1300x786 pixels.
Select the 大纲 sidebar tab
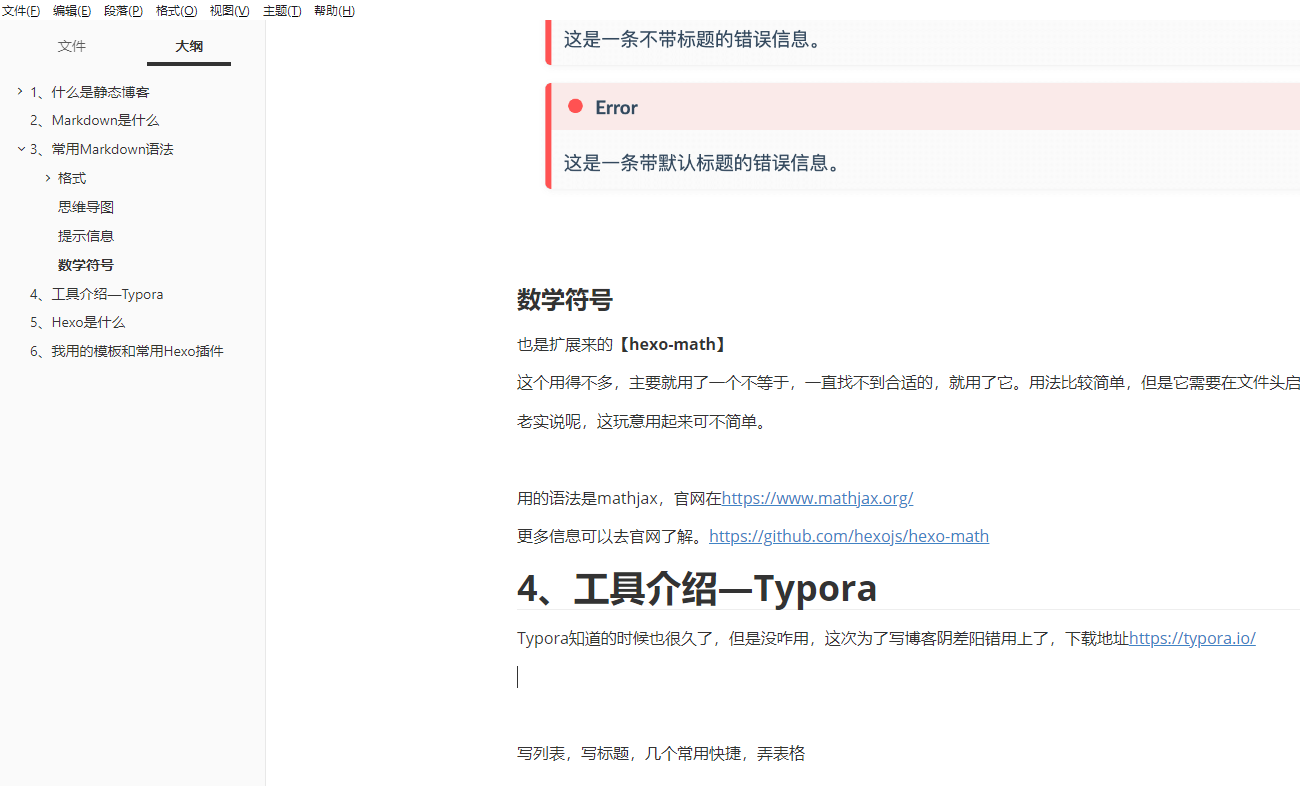click(189, 46)
